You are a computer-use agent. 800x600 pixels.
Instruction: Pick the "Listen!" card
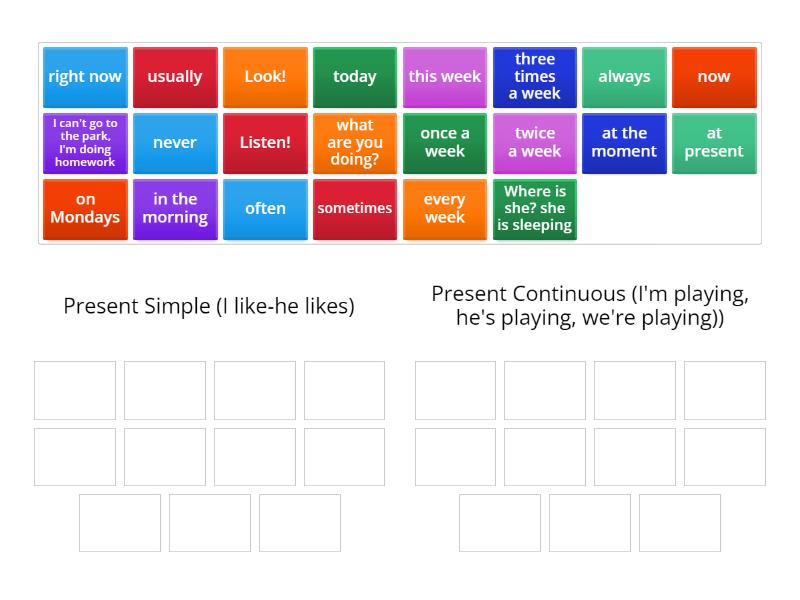tap(265, 143)
